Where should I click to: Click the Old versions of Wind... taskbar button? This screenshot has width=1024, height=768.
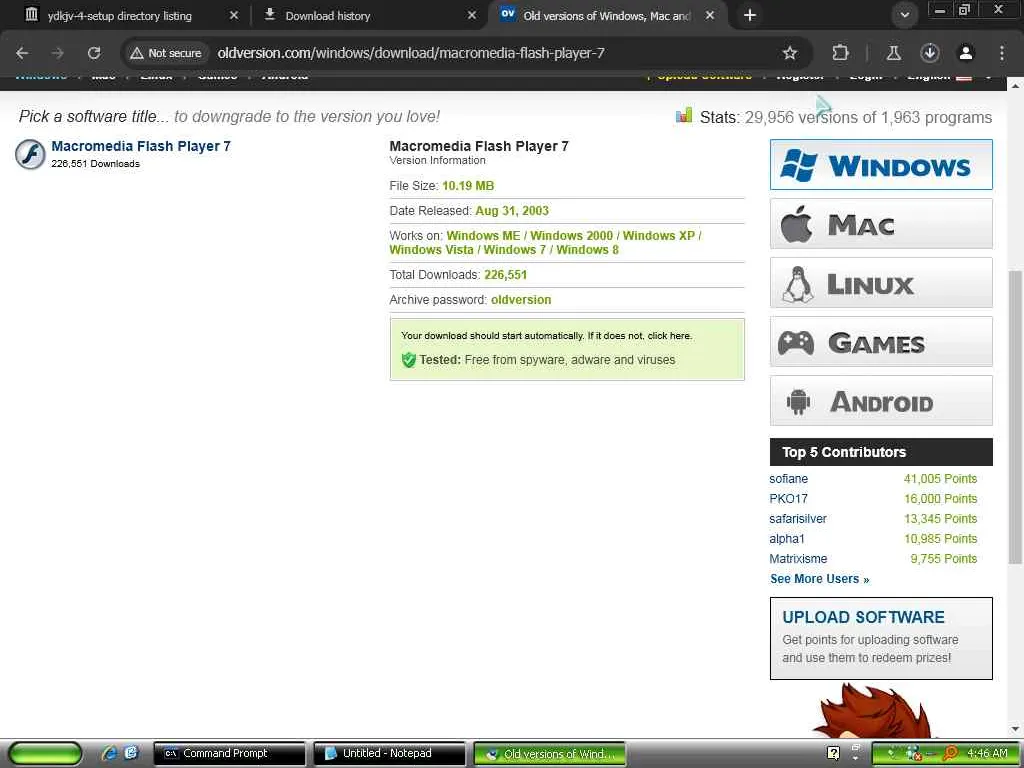point(549,754)
